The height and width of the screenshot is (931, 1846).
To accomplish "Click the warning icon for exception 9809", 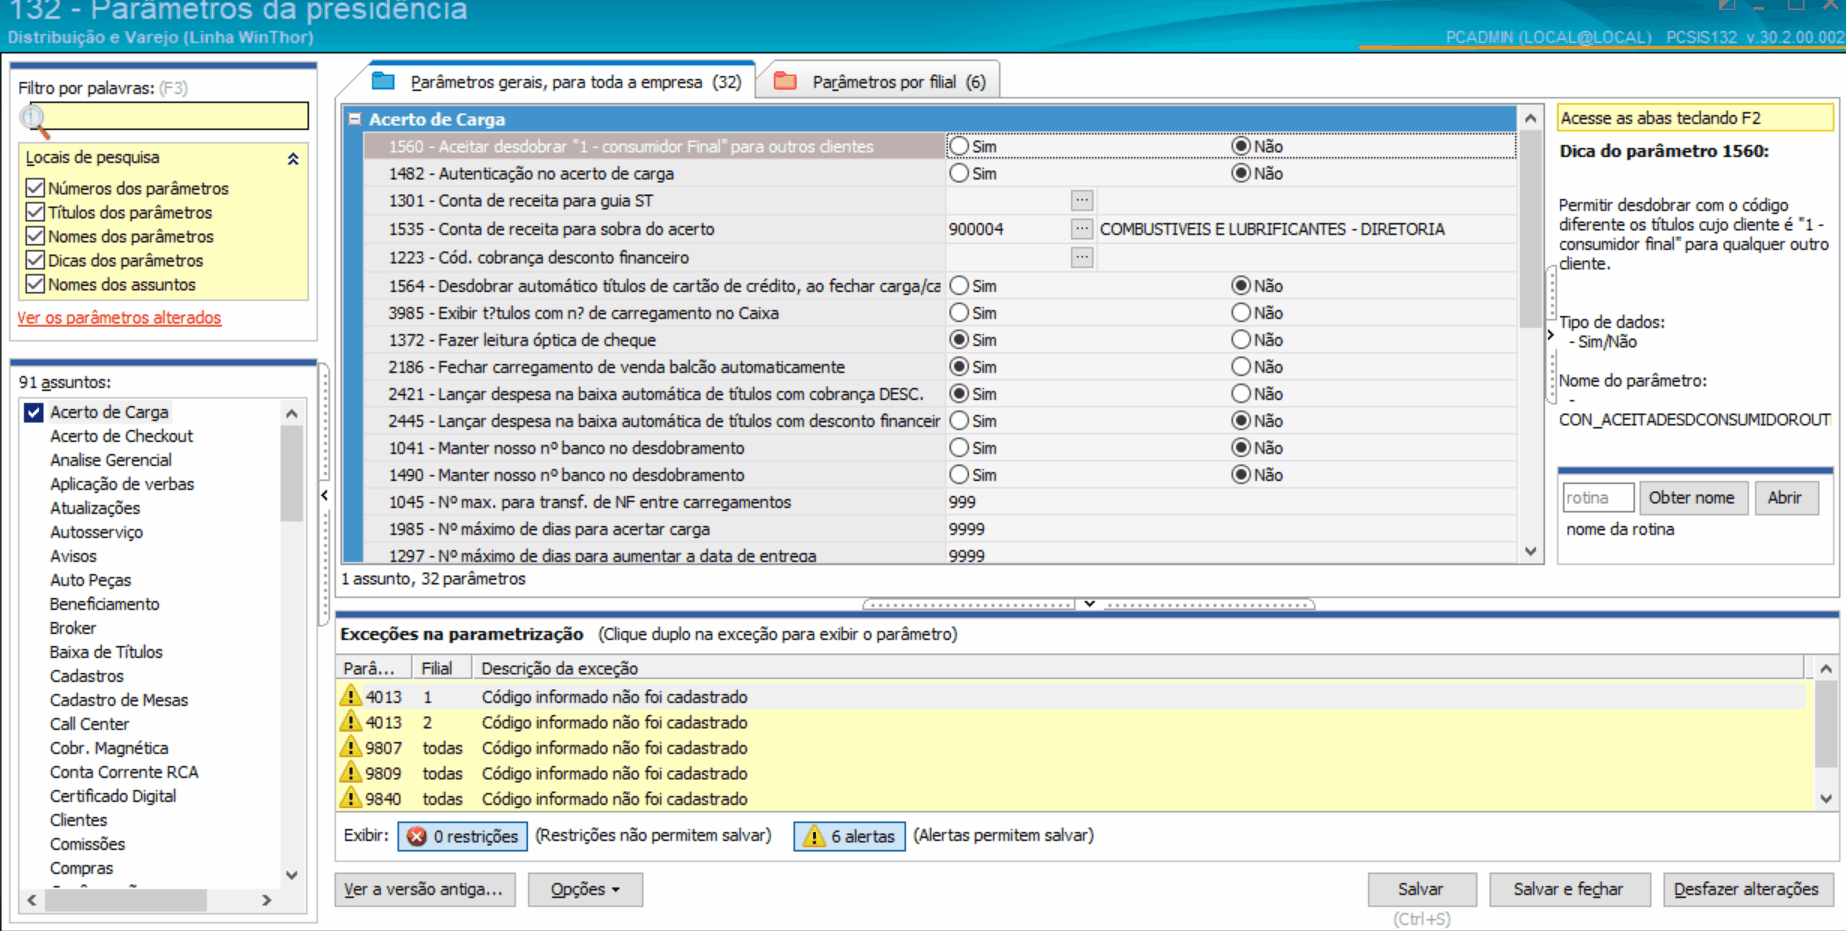I will click(x=350, y=773).
